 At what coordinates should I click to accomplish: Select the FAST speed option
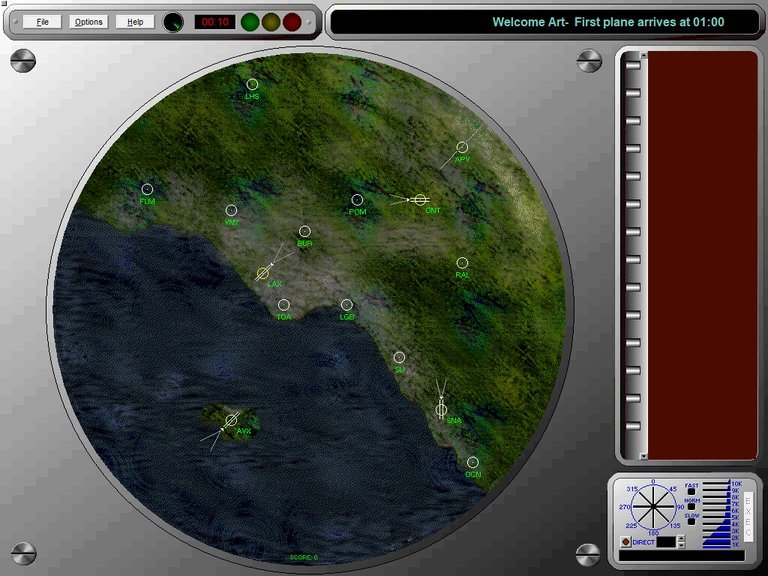(x=691, y=492)
